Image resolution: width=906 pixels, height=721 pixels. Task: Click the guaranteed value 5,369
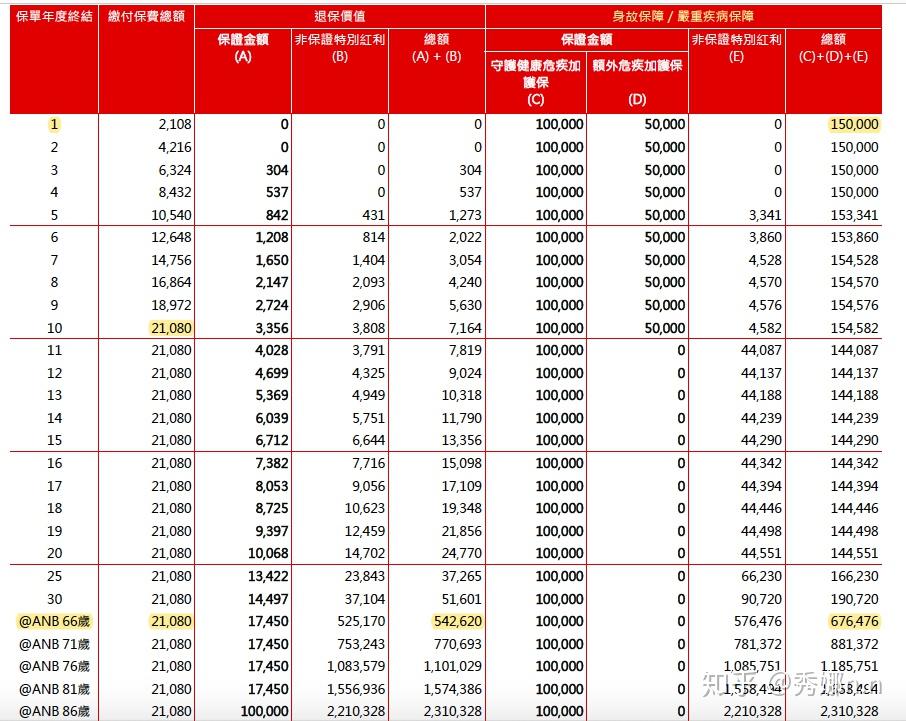272,395
